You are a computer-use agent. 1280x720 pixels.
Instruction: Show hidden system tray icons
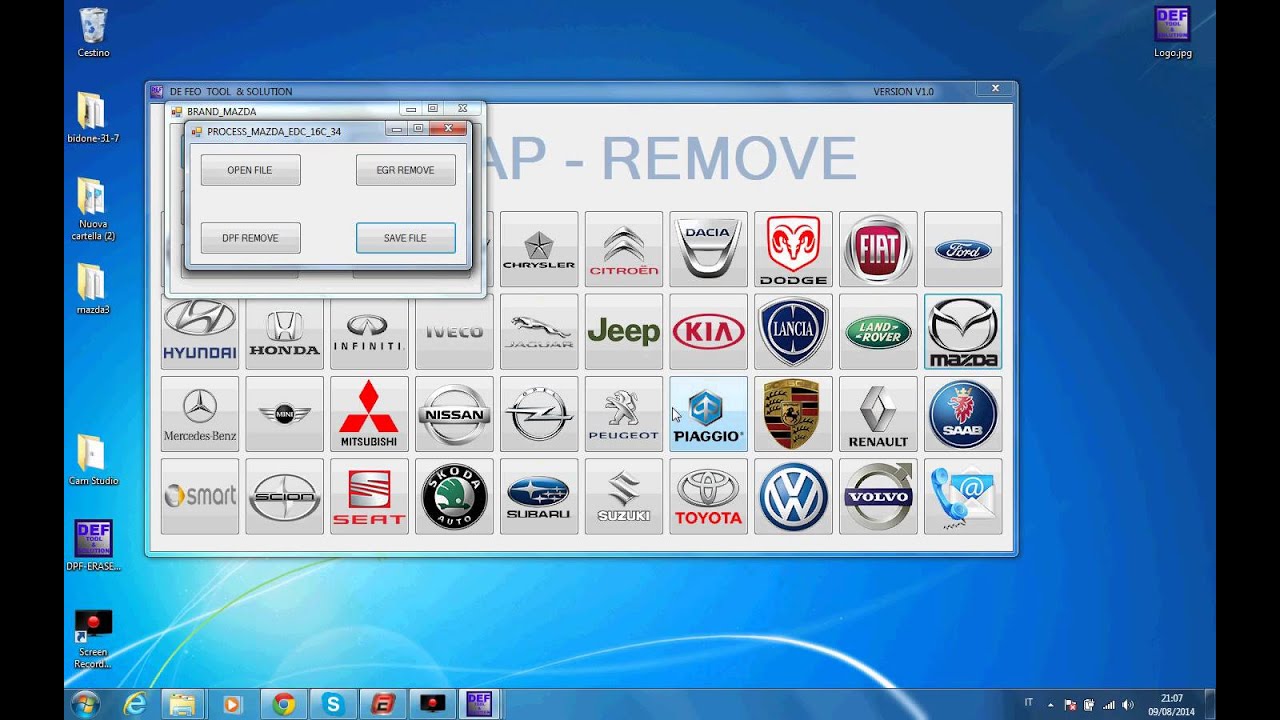pos(1050,705)
